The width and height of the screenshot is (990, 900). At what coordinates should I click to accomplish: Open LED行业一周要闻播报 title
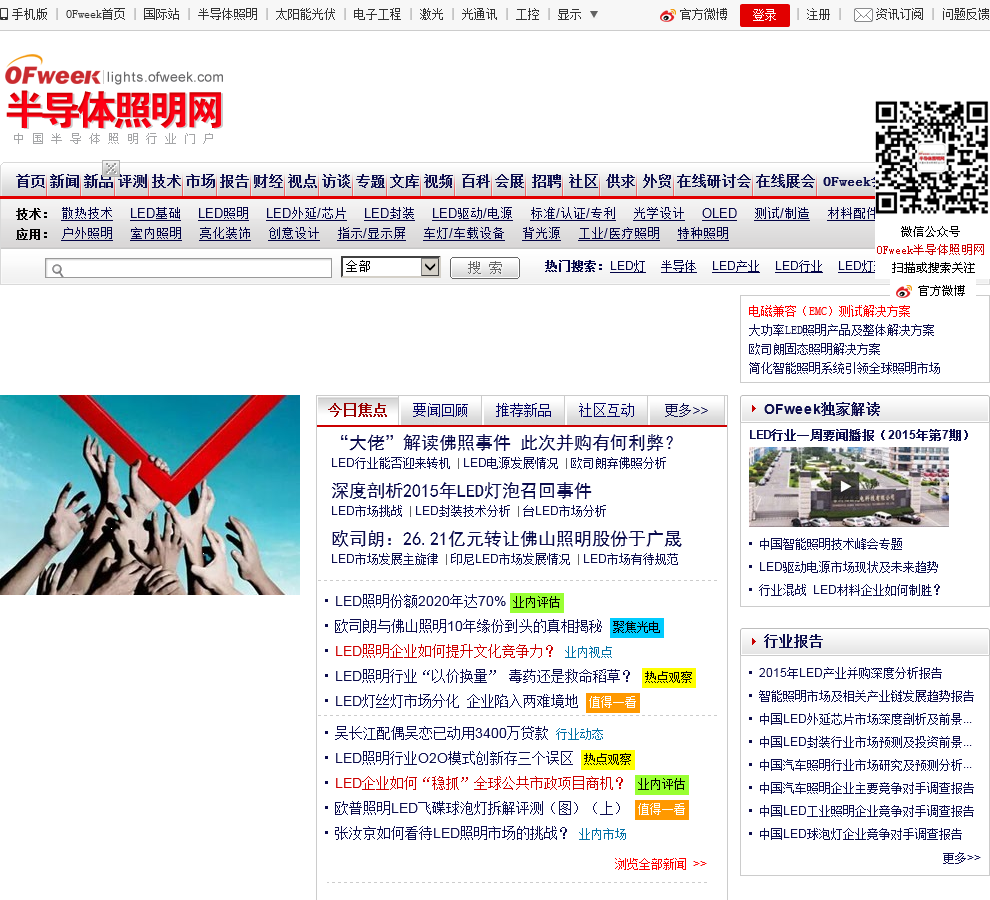point(859,435)
